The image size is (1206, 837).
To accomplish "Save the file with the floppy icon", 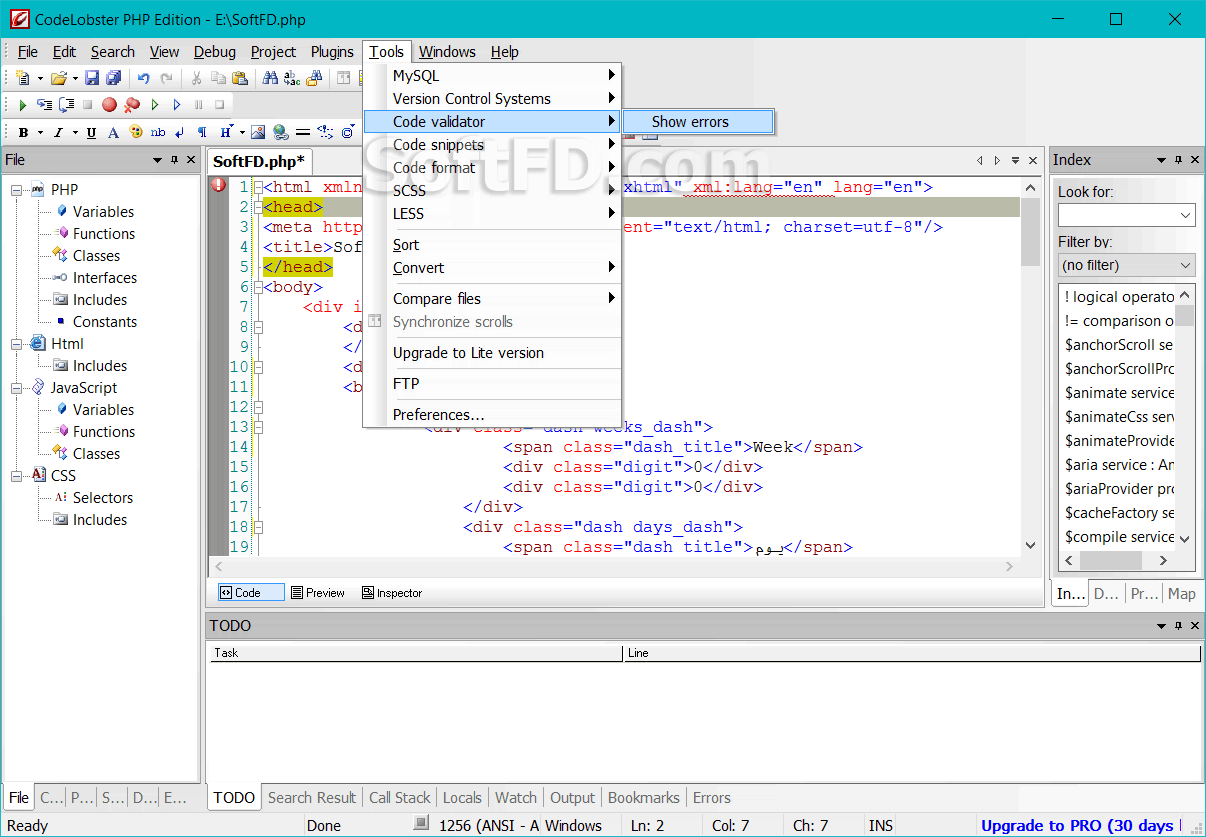I will 92,78.
